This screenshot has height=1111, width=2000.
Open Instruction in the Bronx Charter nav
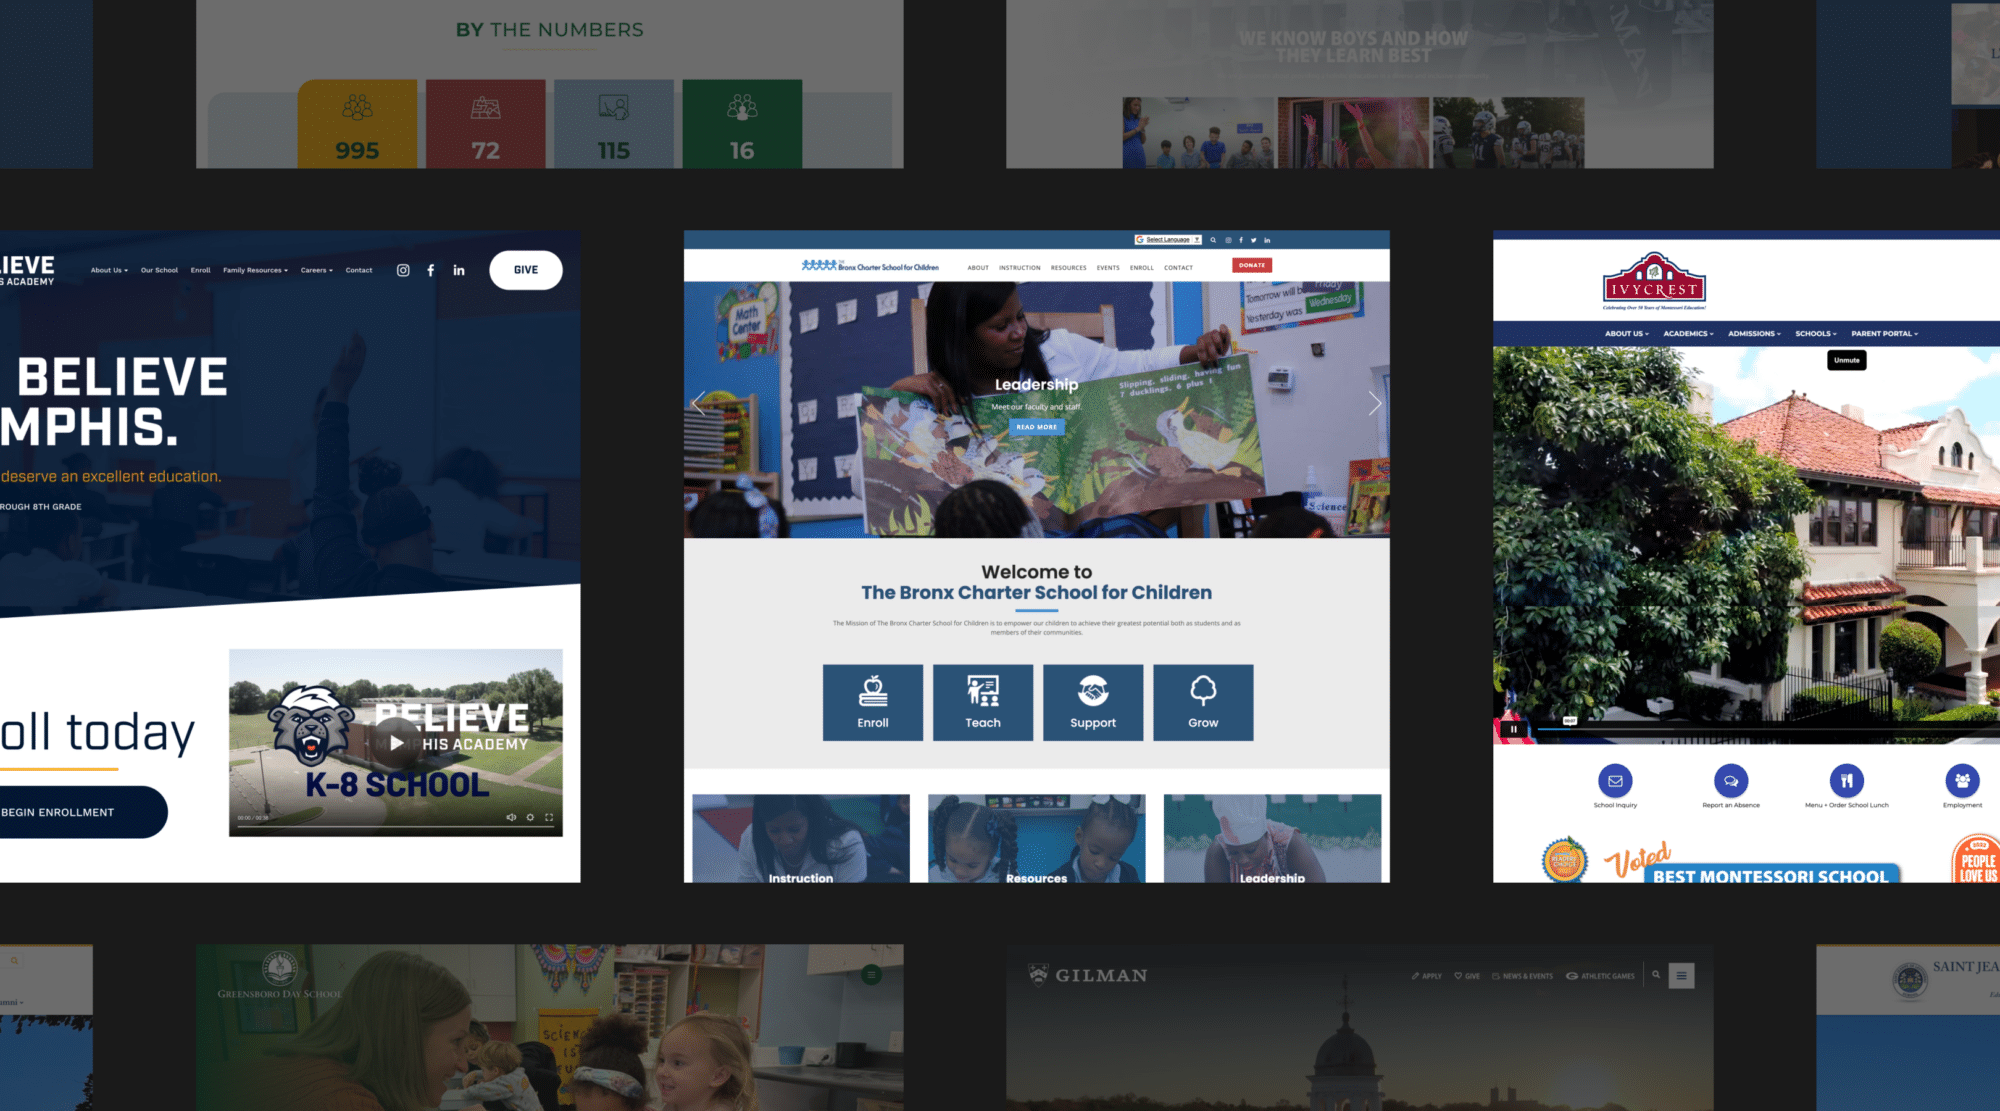1020,268
